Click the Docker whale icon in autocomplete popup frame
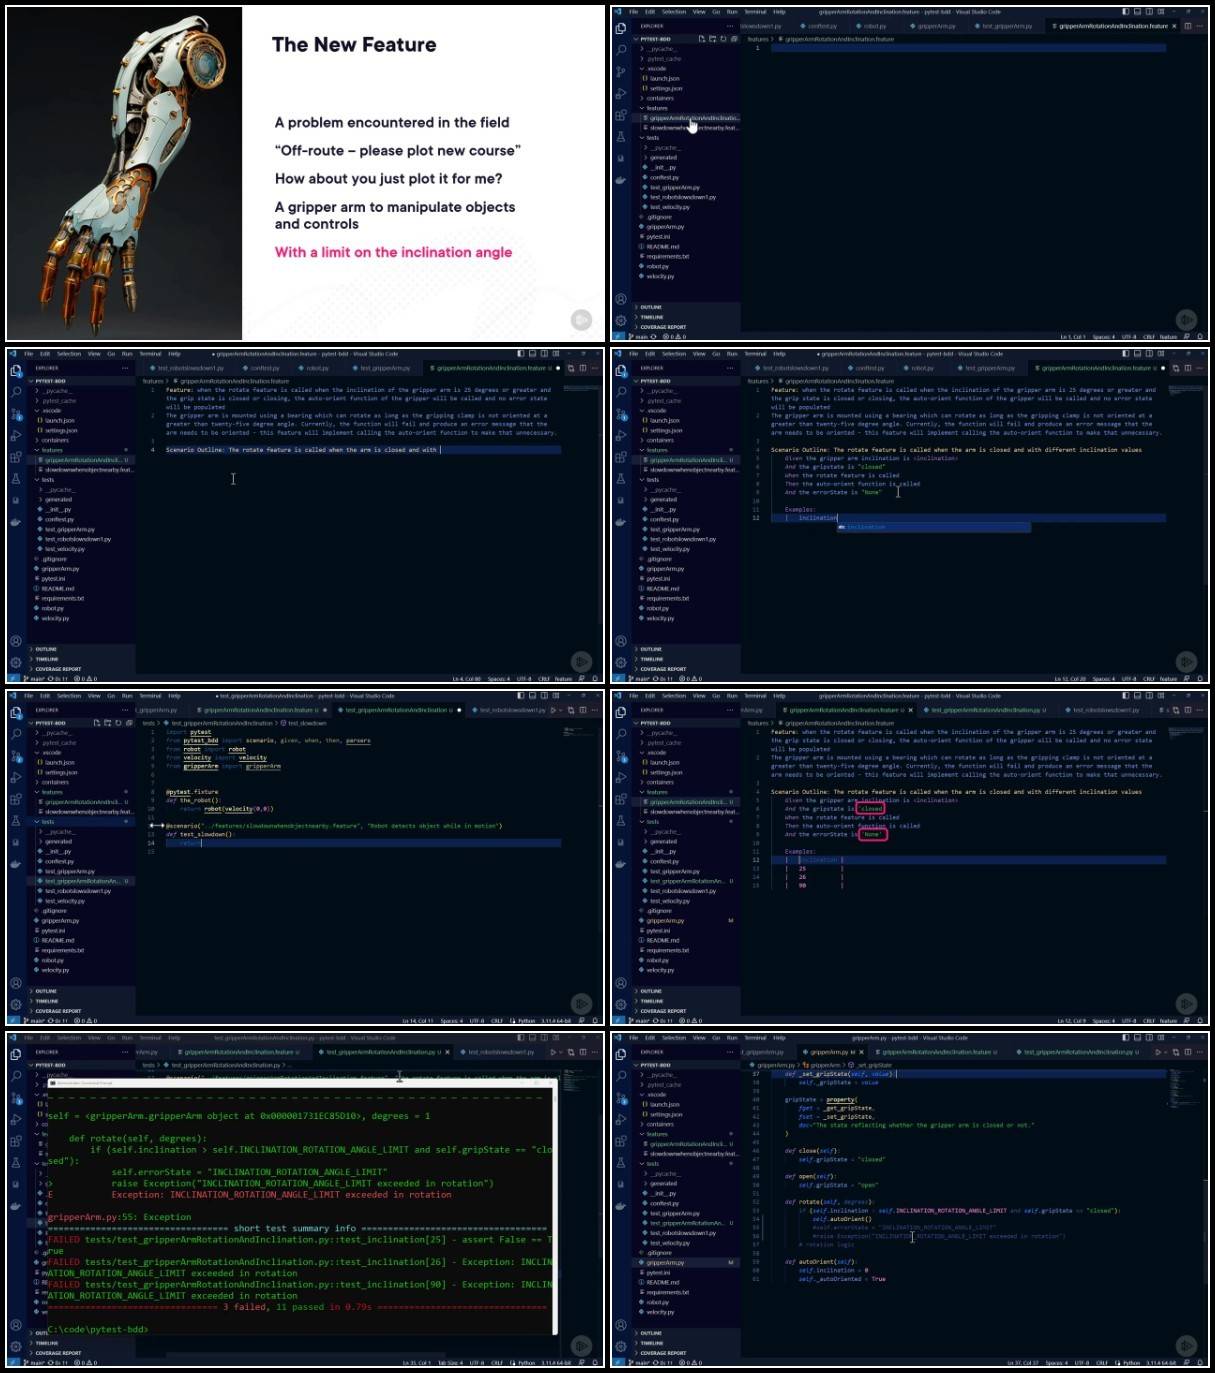The image size is (1215, 1373). (621, 522)
